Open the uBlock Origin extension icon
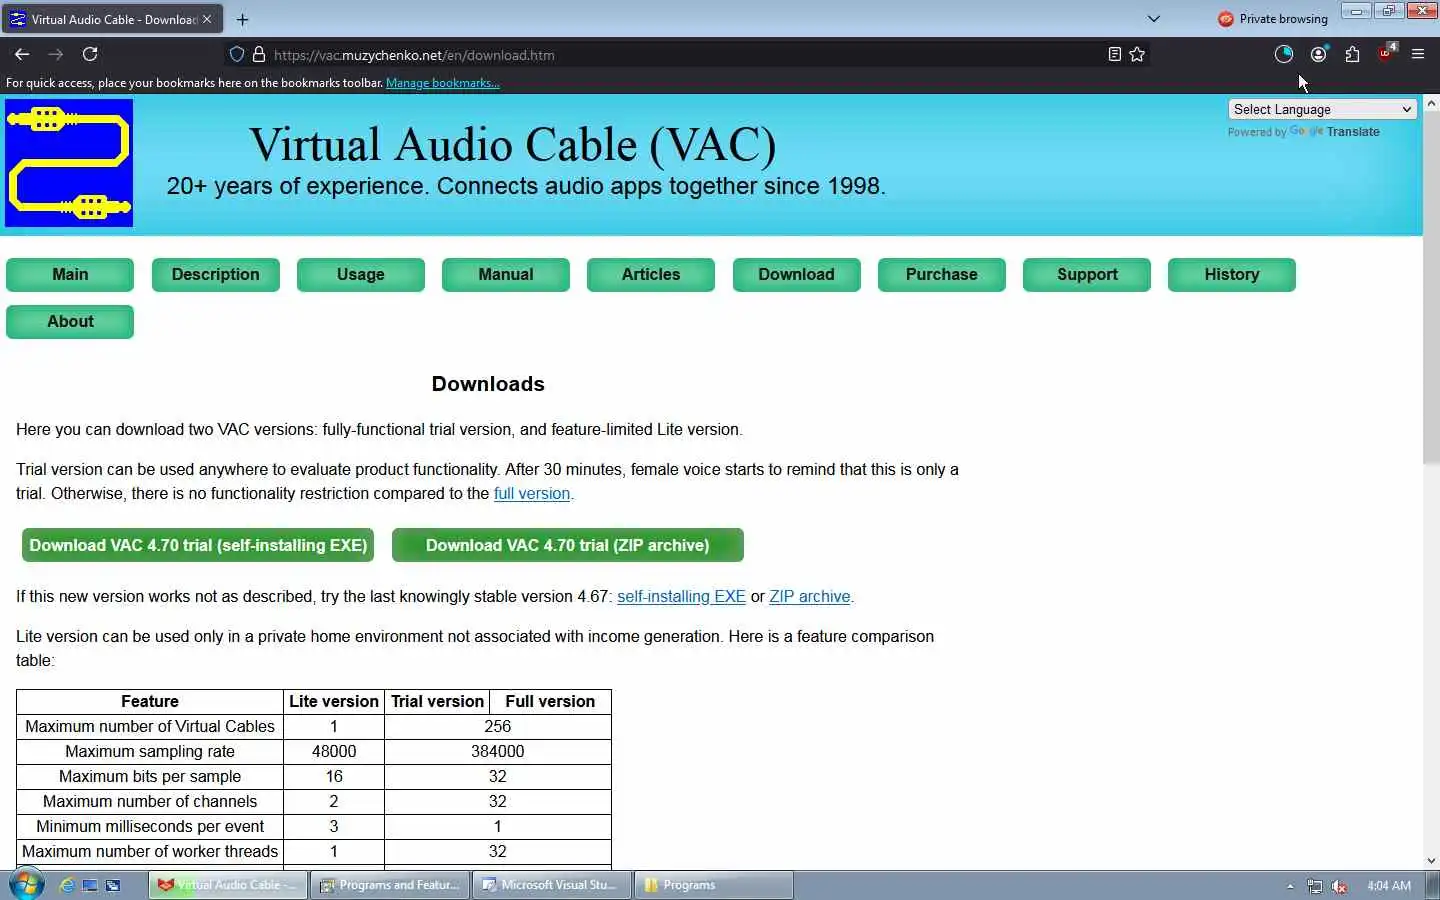 1386,54
